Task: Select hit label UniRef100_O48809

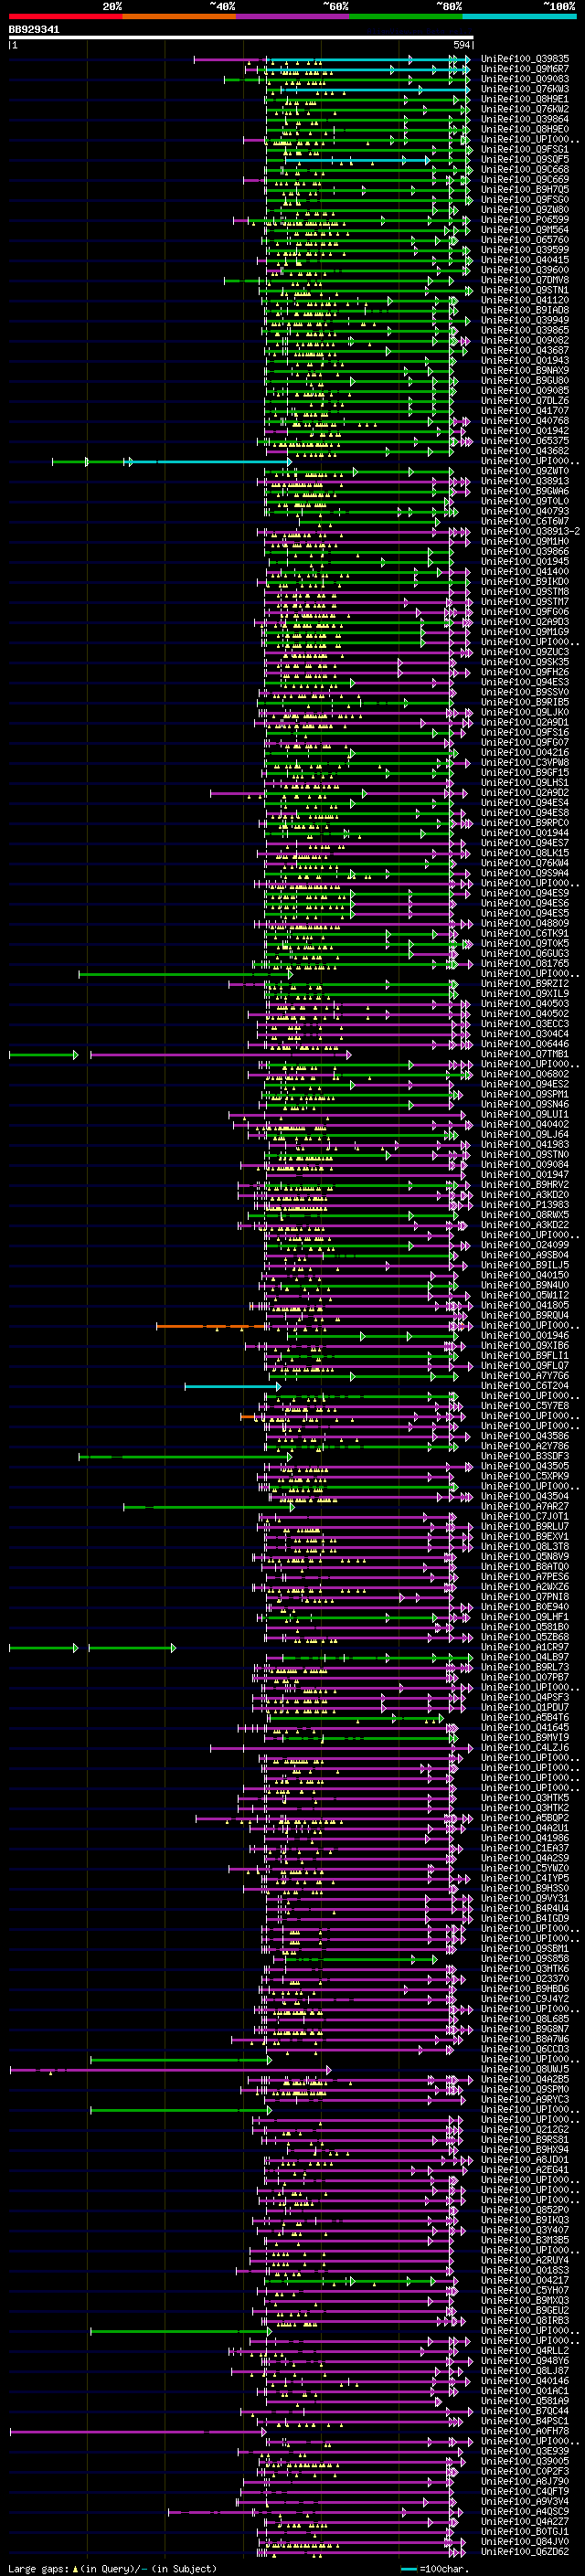Action: point(525,924)
